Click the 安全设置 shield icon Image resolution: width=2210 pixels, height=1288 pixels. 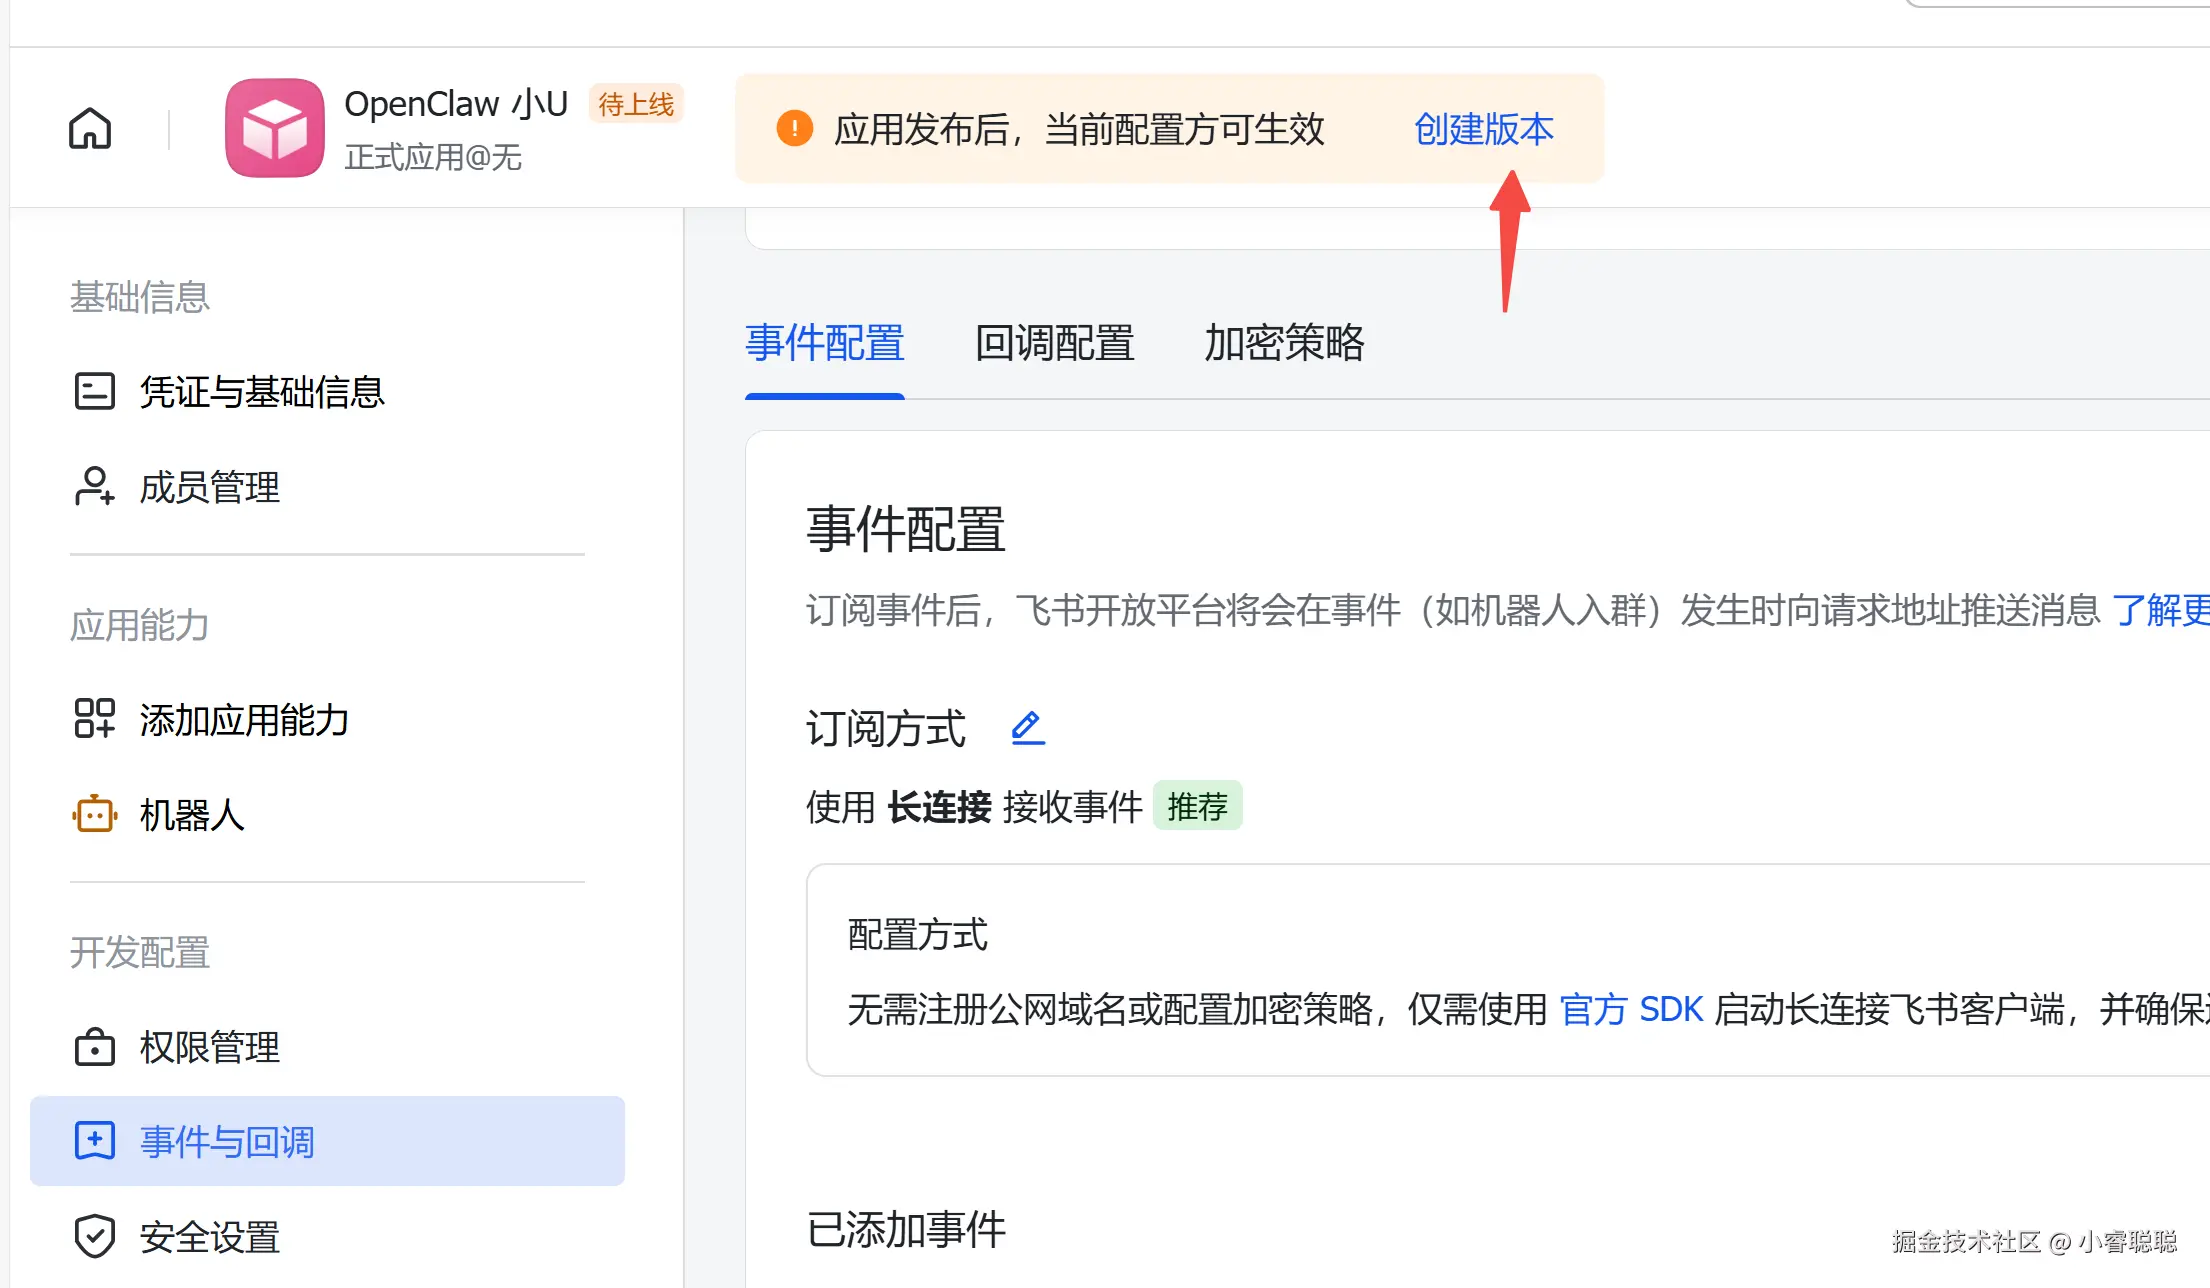(95, 1237)
